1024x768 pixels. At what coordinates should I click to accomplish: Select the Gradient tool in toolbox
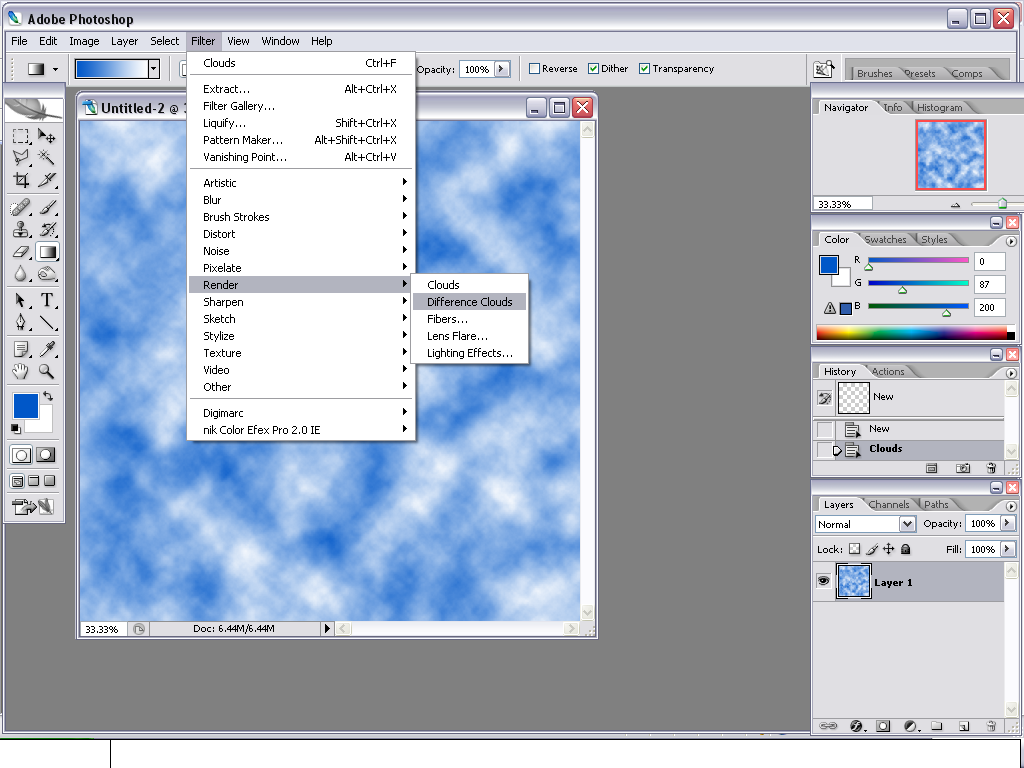pos(47,252)
